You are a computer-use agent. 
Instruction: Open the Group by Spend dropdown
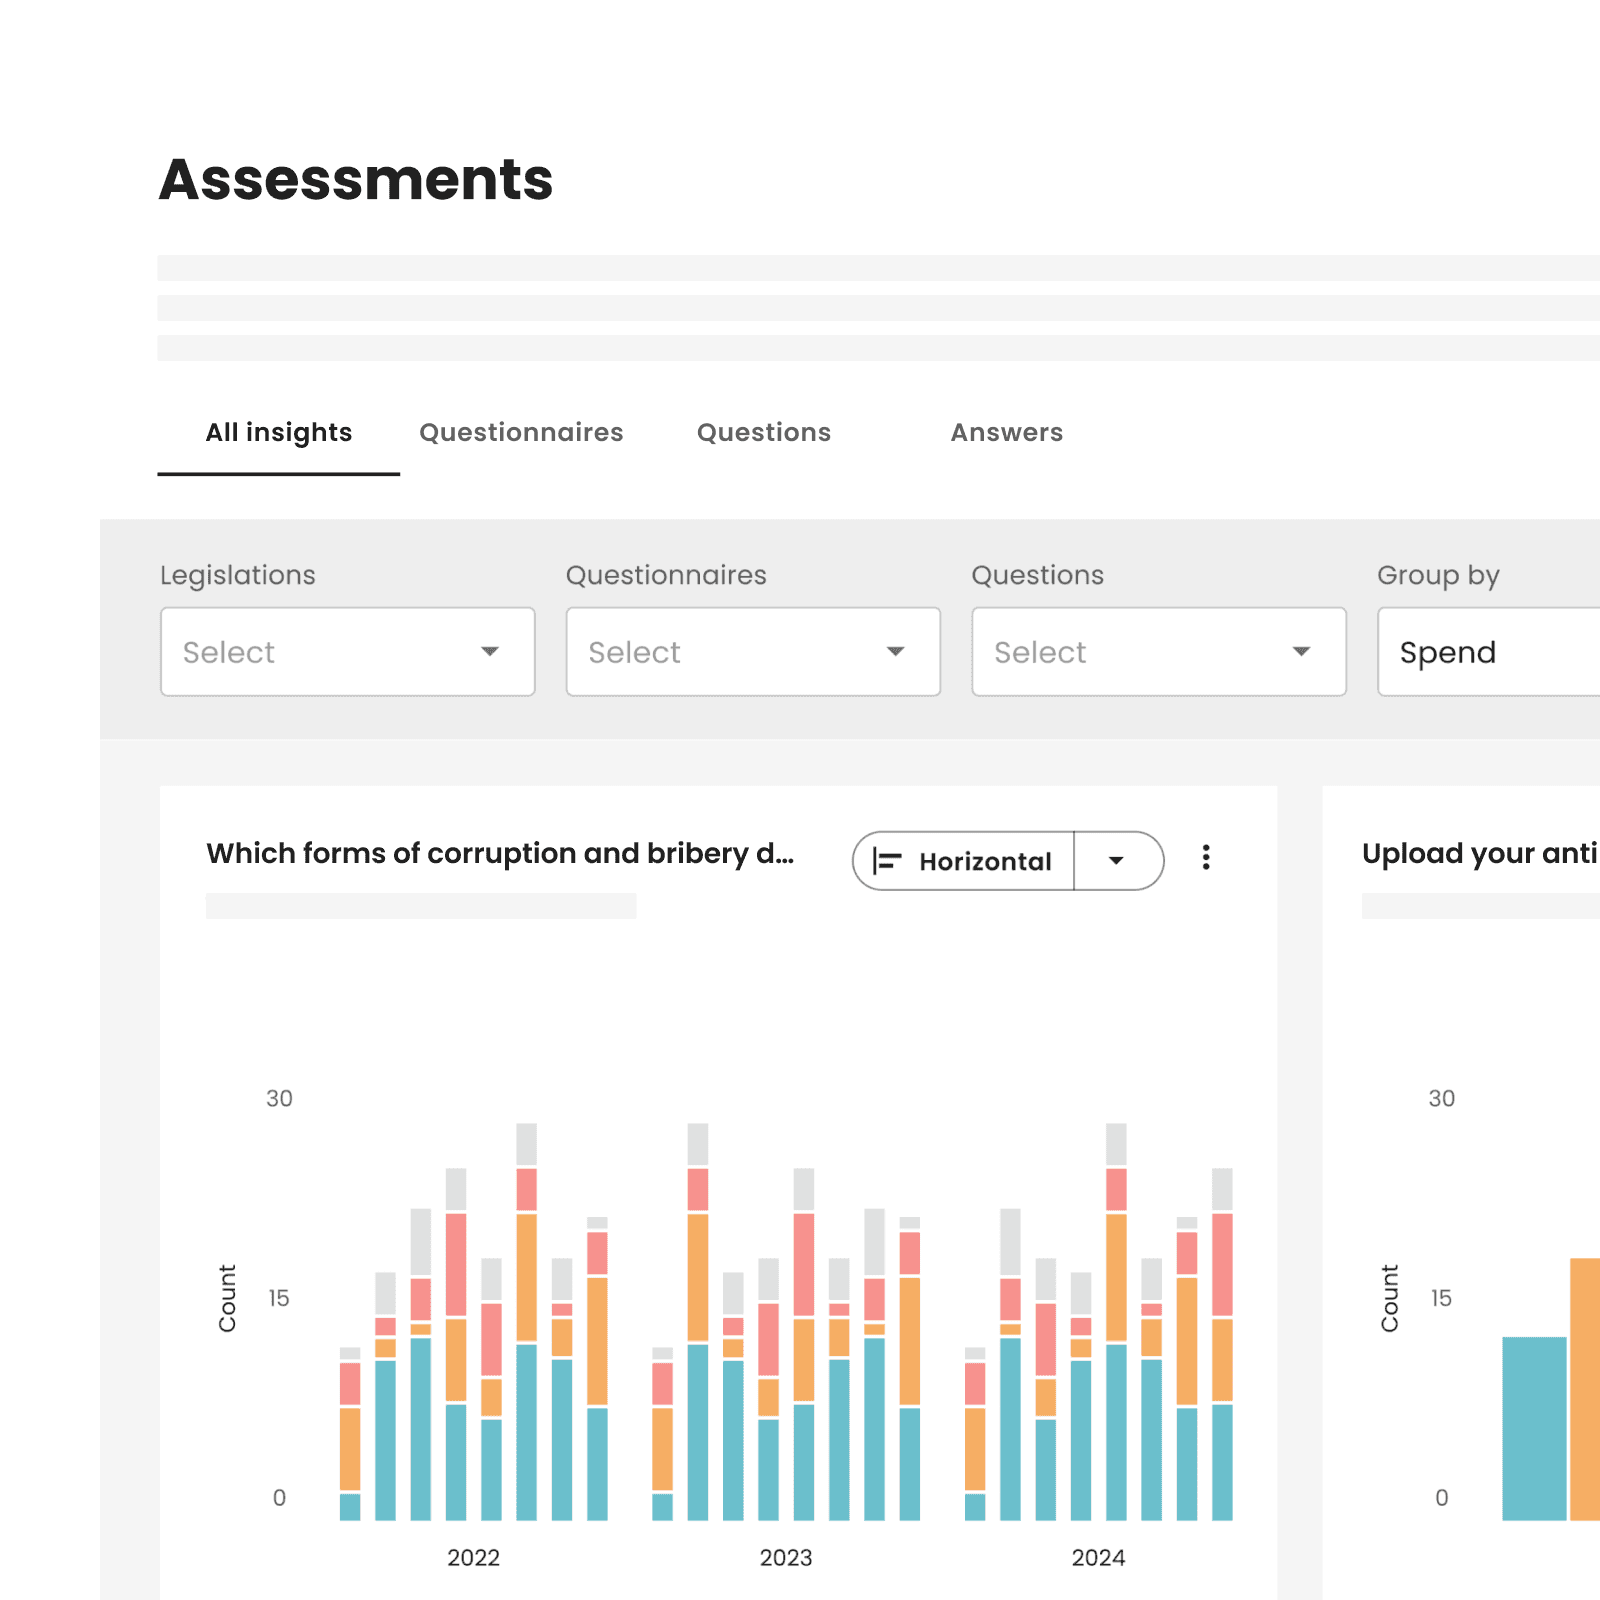pyautogui.click(x=1490, y=652)
